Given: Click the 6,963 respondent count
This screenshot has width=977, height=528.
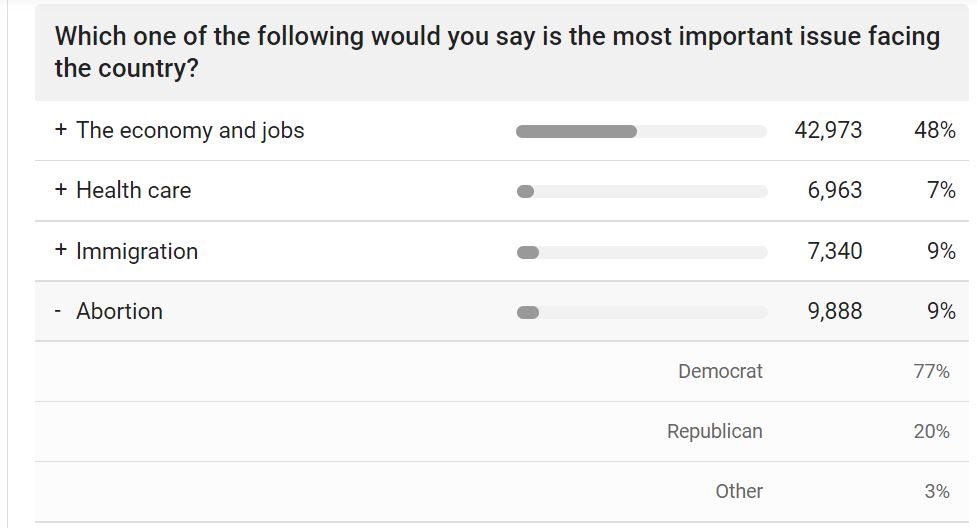Looking at the screenshot, I should coord(834,190).
